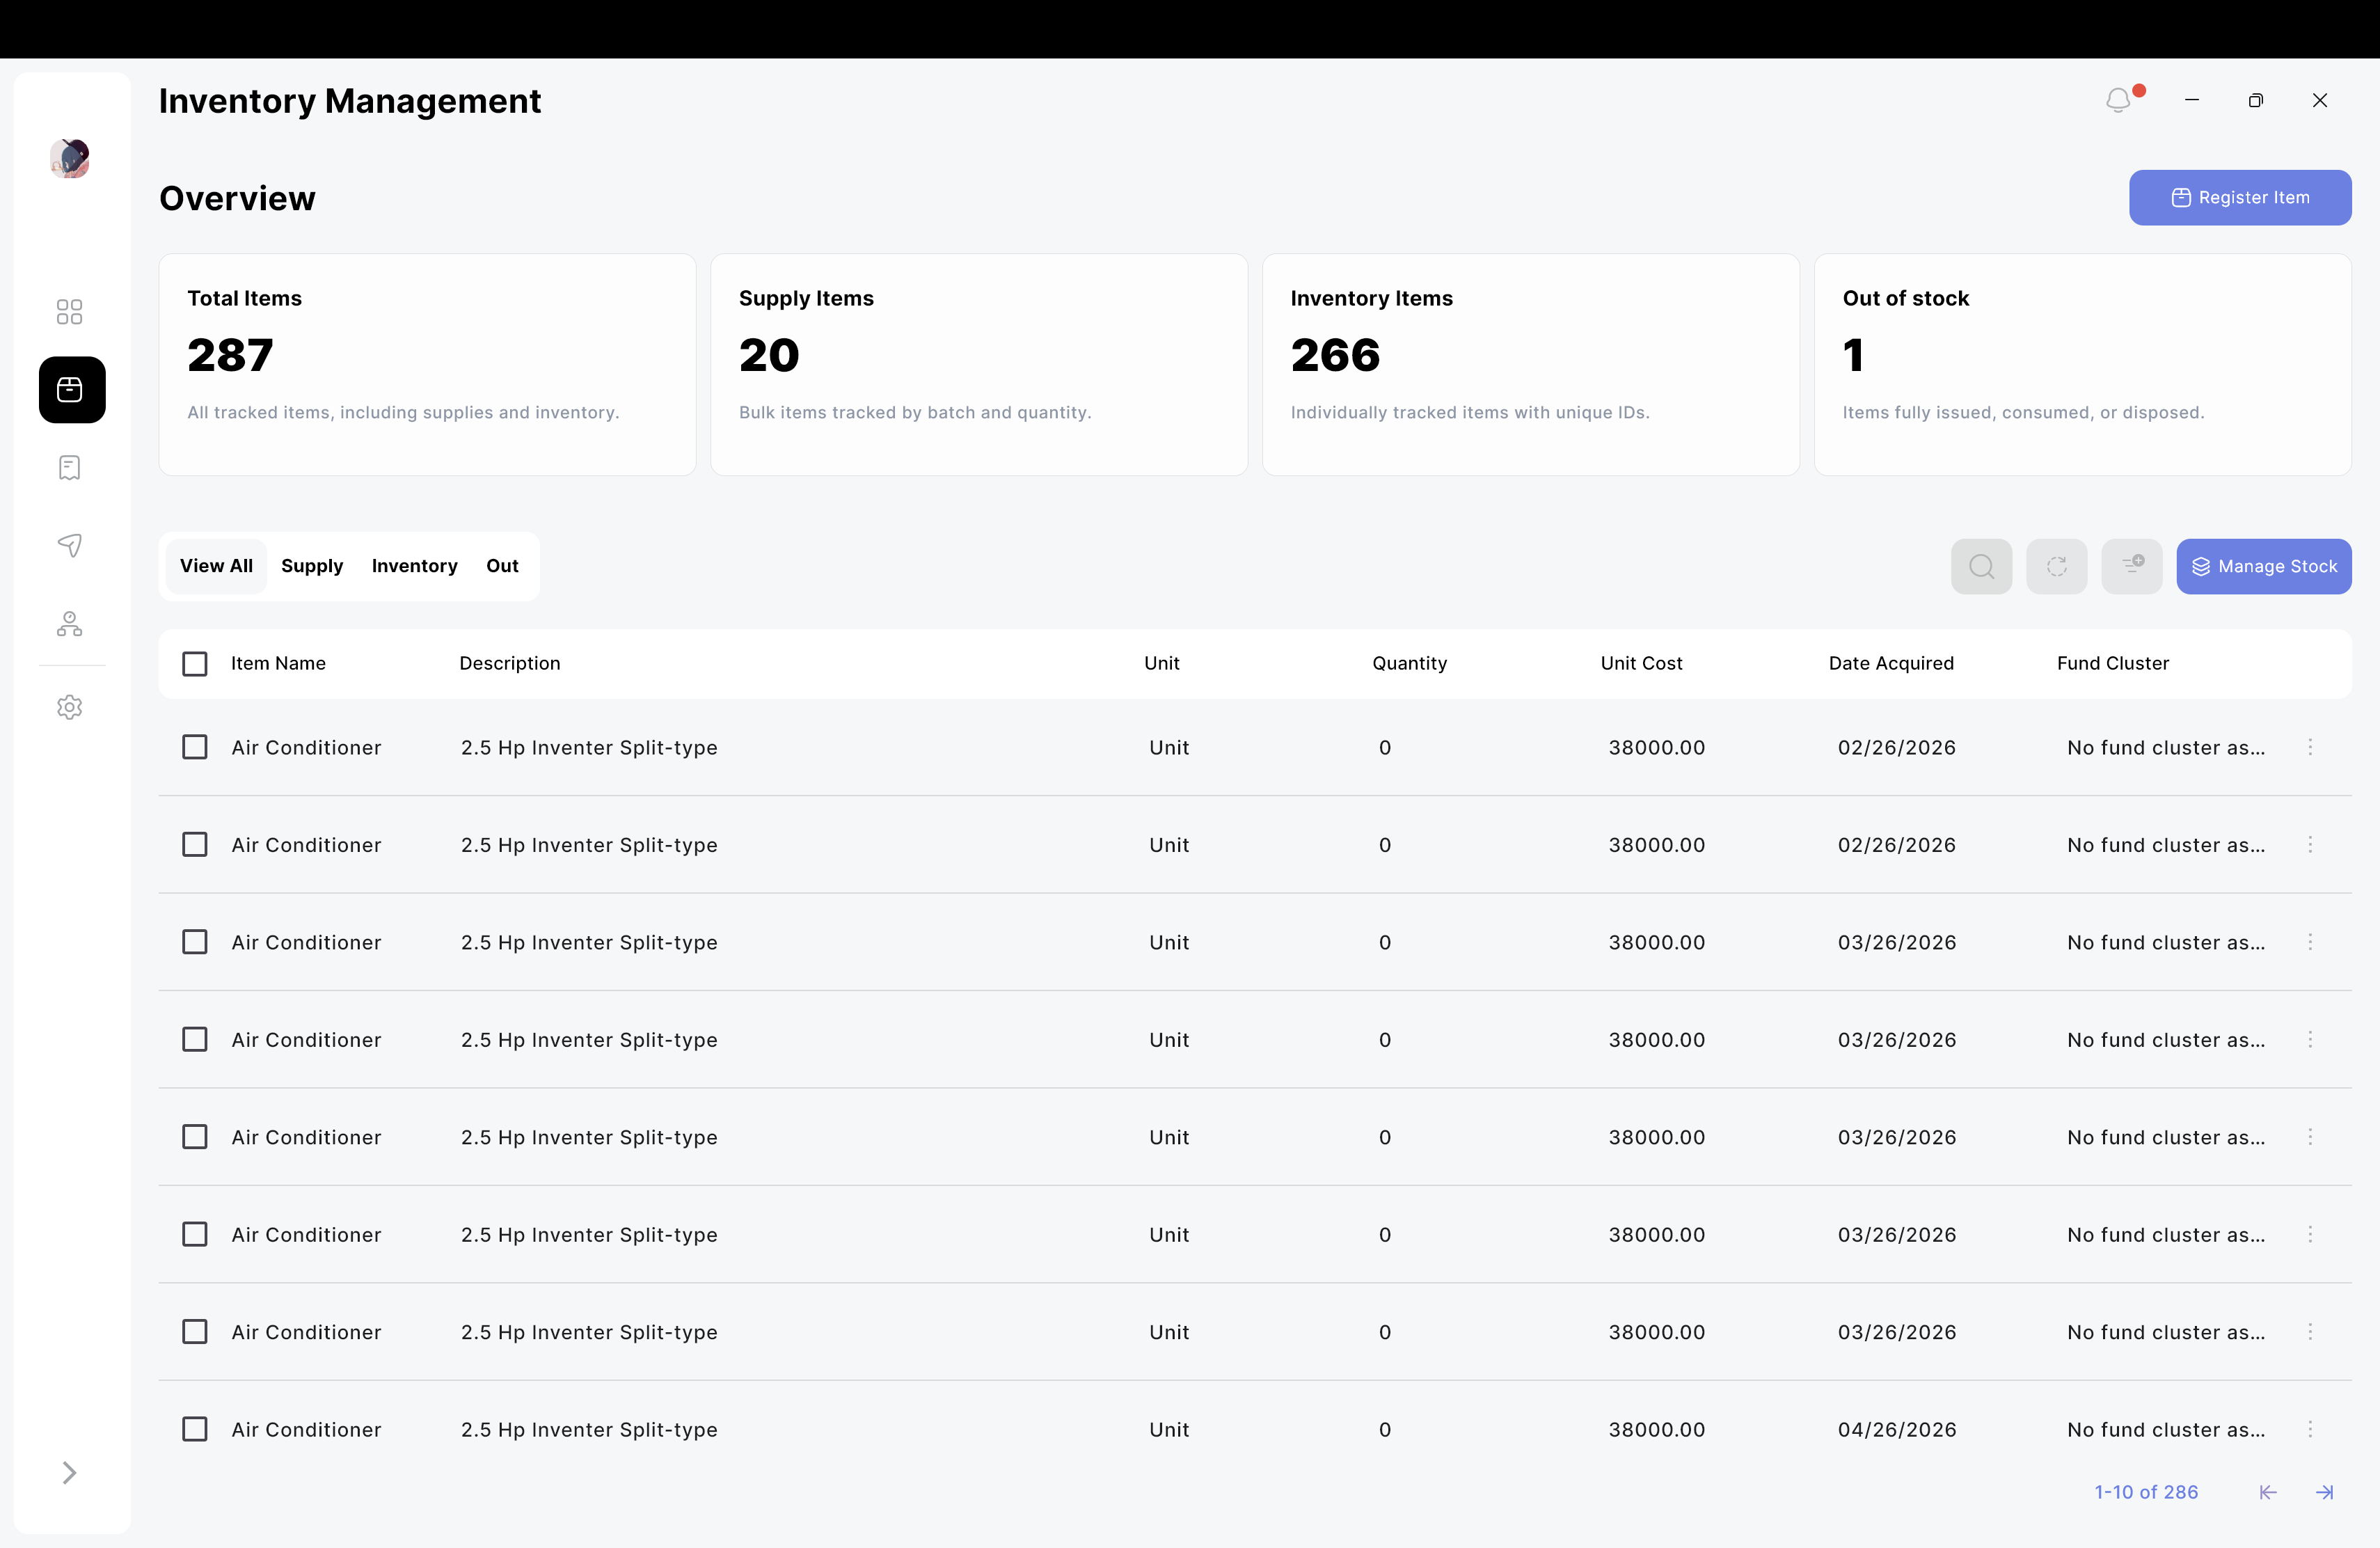
Task: Open the three-dot menu of first row
Action: click(x=2310, y=747)
